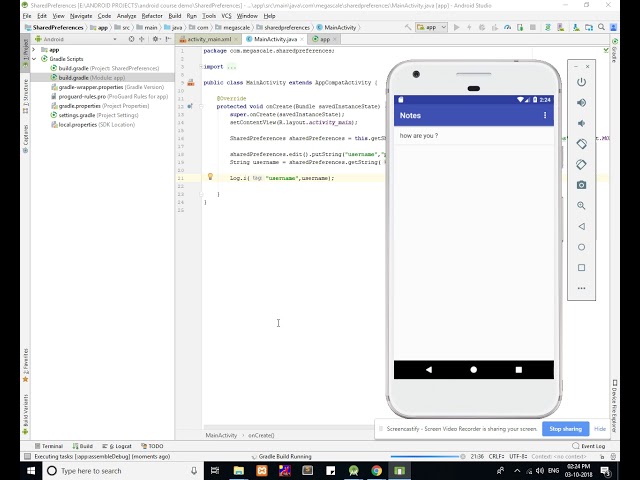
Task: Click Attach debugger to Android process icon
Action: coord(520,27)
